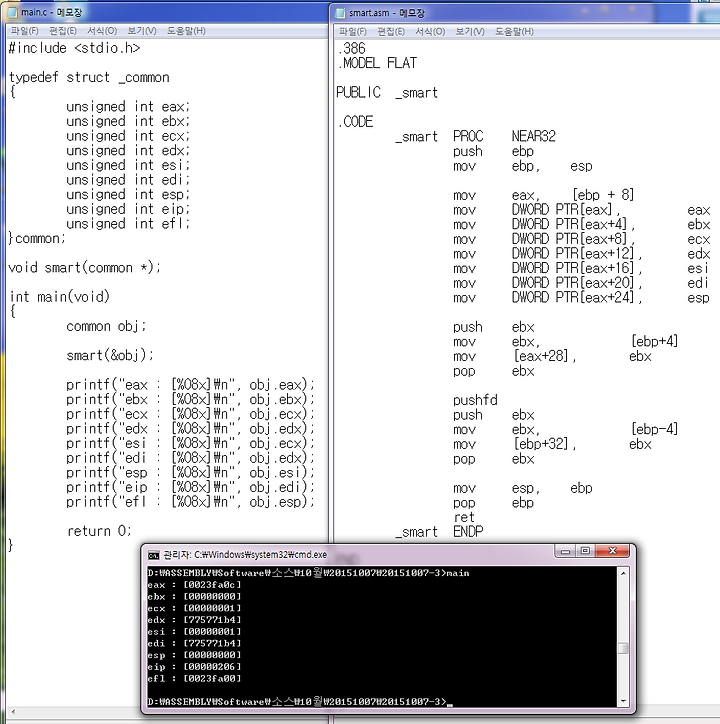Open 도움말(H) menu in smart.asm Notepad
Screen dimensions: 720x724
click(514, 31)
